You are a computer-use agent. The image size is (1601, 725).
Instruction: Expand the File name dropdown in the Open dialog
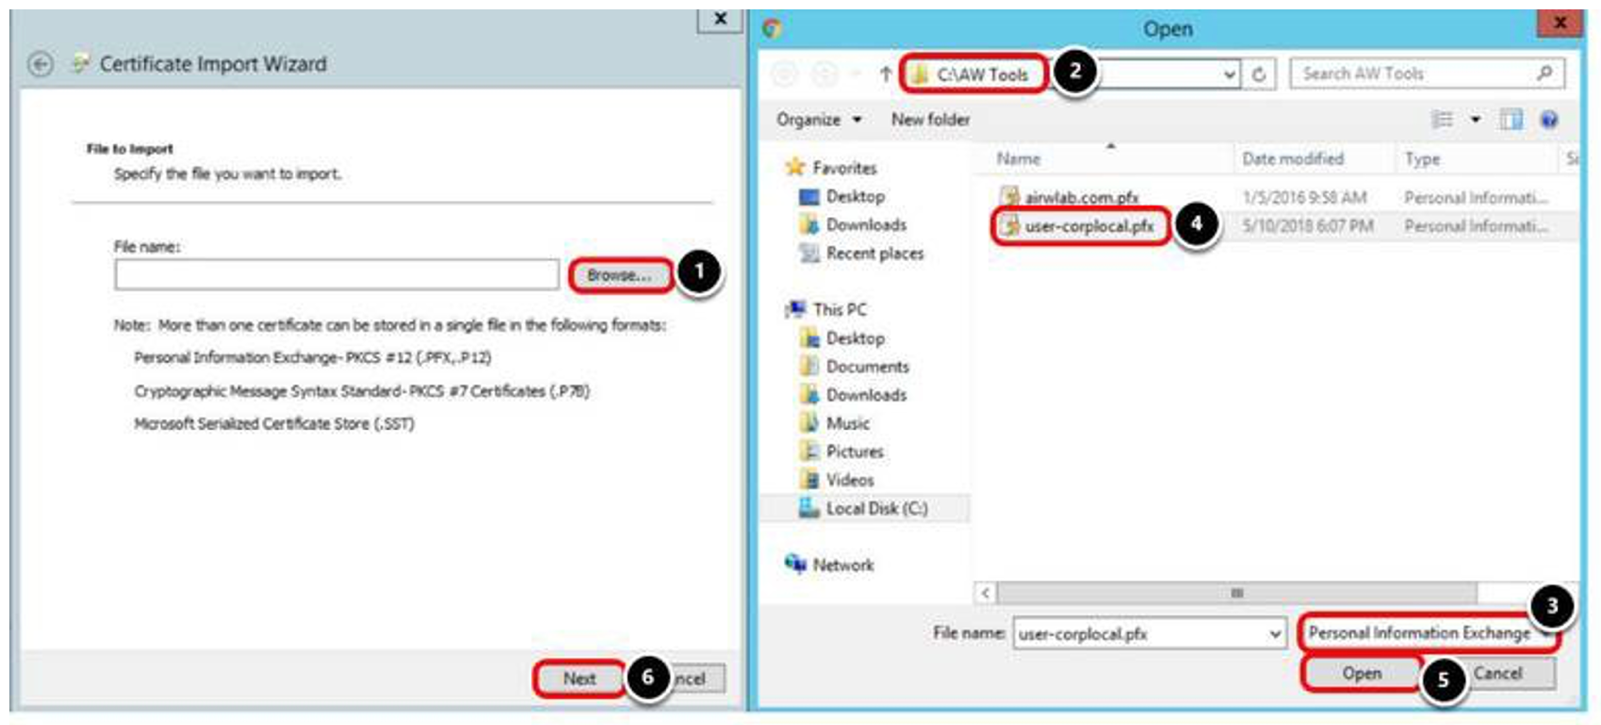tap(1275, 634)
